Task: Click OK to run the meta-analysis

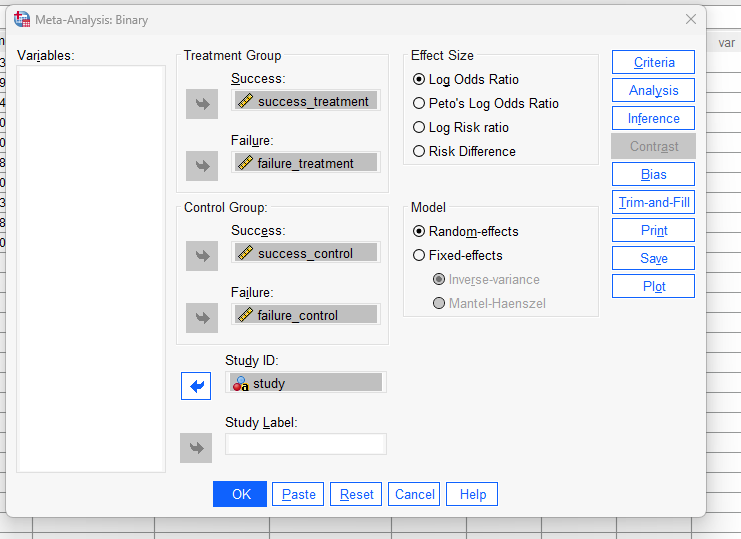Action: point(240,494)
